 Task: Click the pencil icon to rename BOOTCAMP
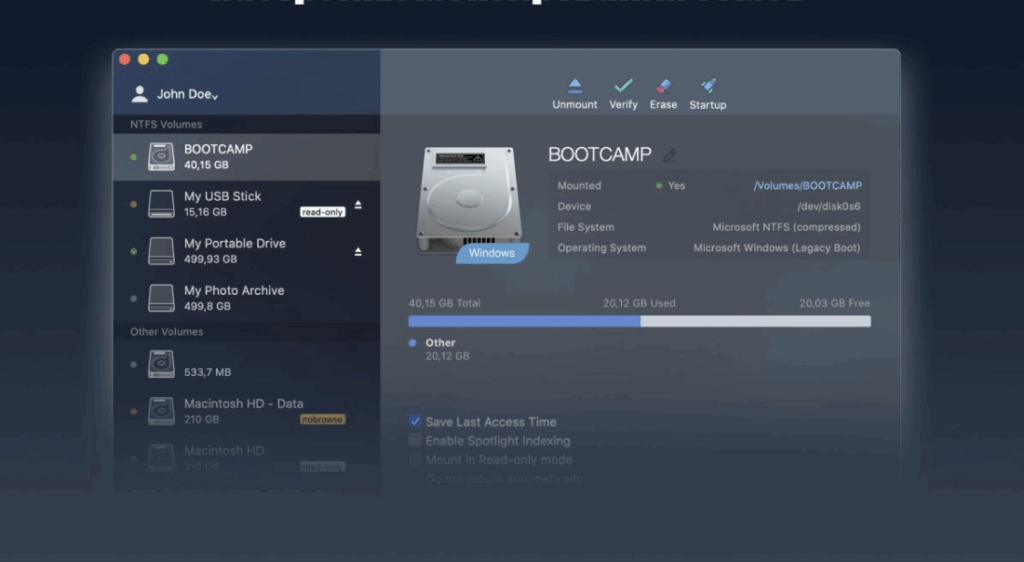coord(669,155)
